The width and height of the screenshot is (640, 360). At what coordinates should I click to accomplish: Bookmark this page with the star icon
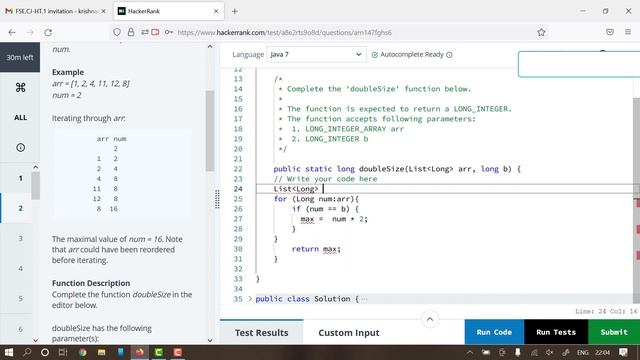pos(541,32)
